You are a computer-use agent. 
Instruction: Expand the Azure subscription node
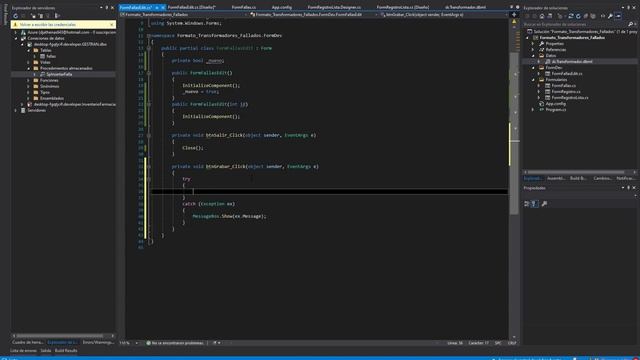(x=16, y=32)
